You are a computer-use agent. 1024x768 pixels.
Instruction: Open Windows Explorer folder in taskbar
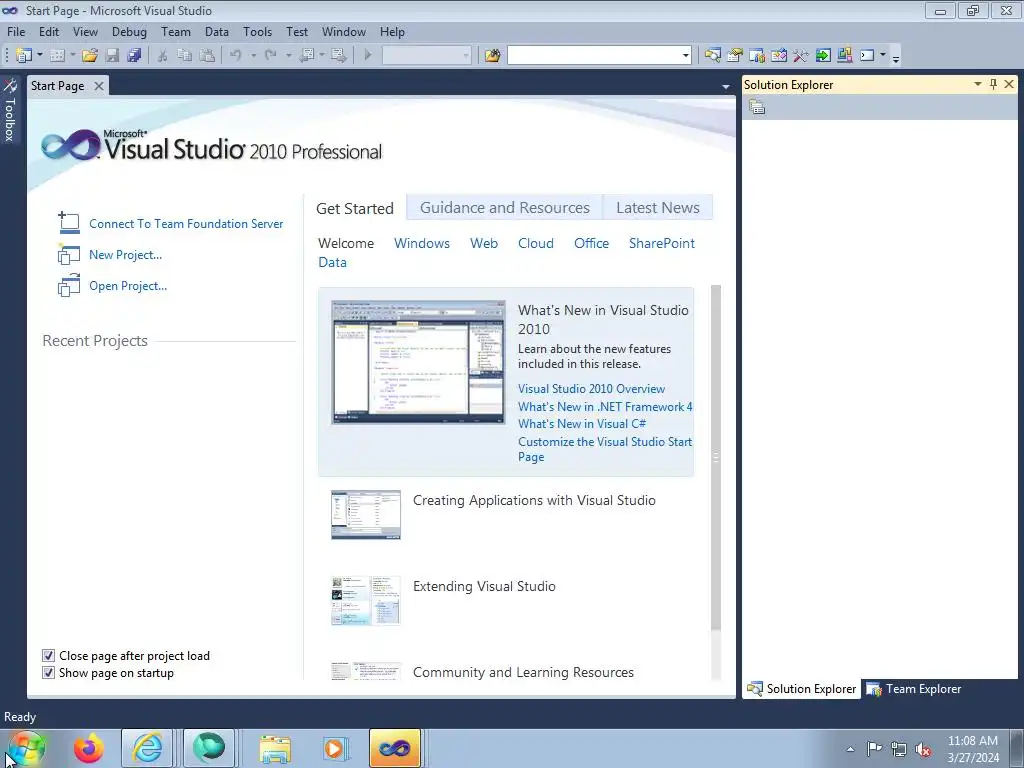pyautogui.click(x=275, y=748)
